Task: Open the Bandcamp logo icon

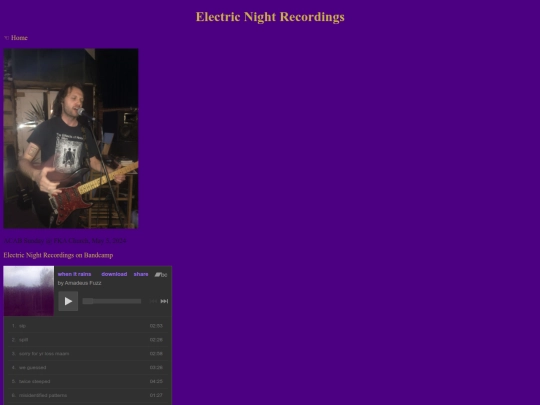Action: click(x=161, y=274)
